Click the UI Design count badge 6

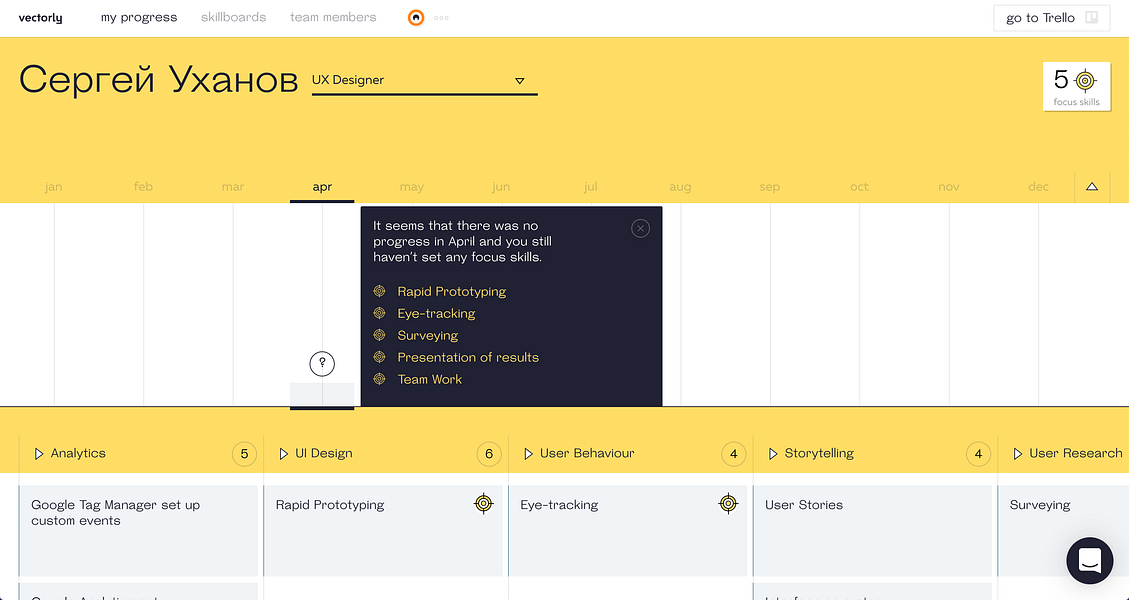[489, 454]
